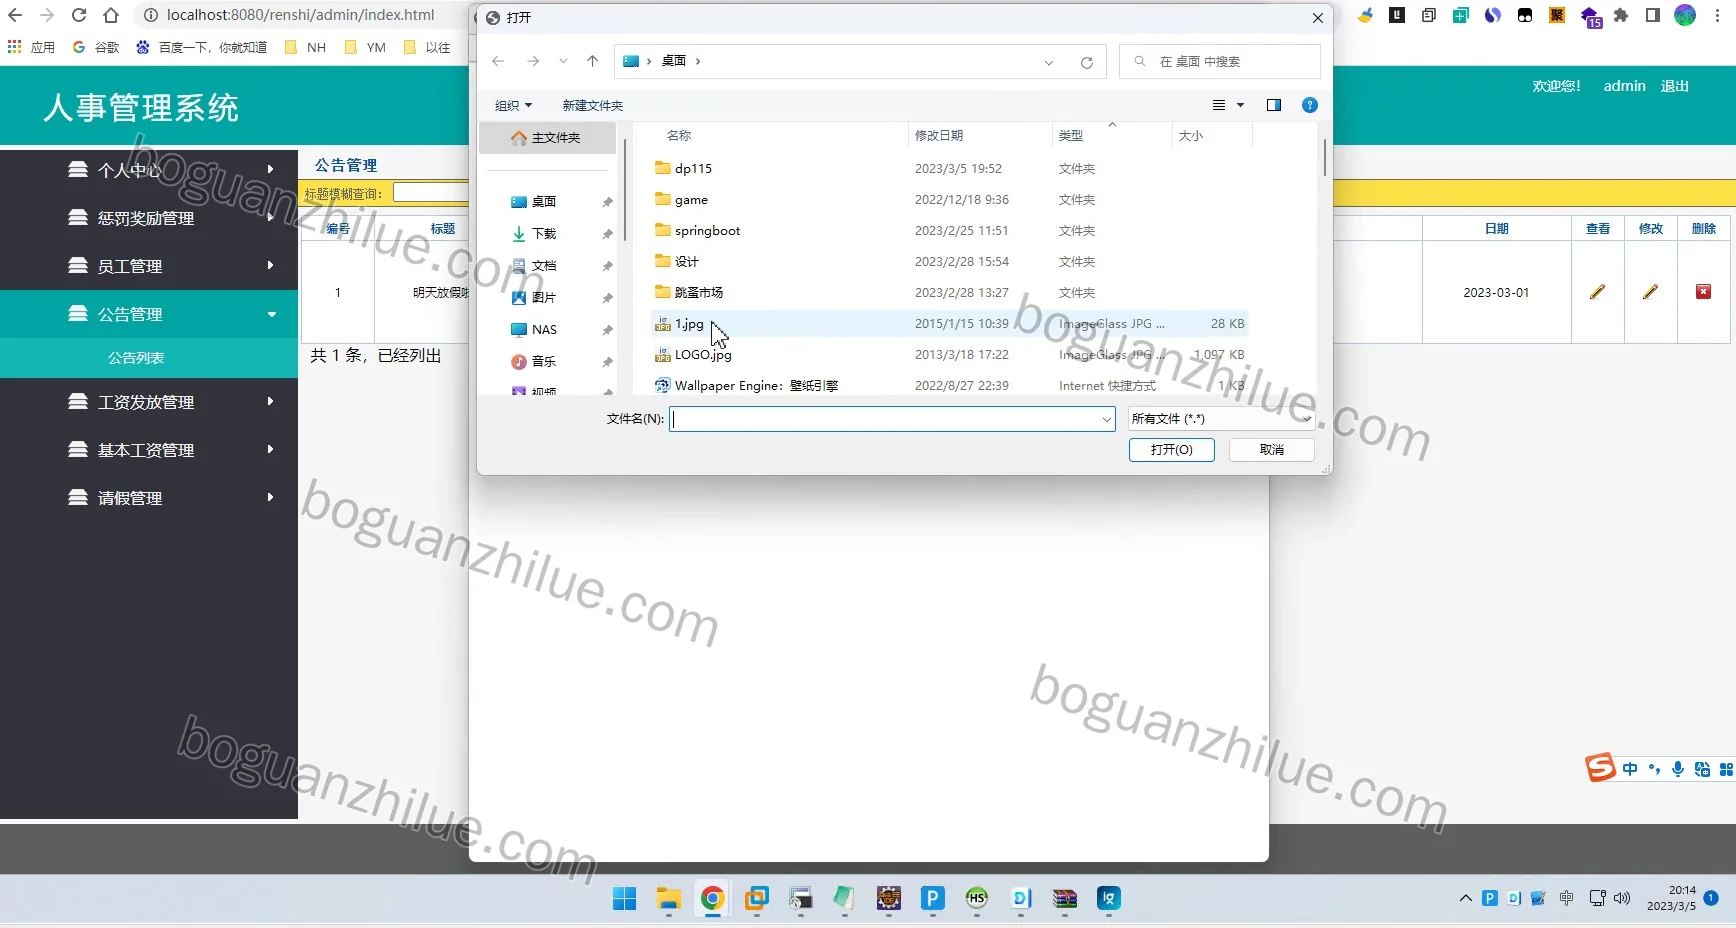The height and width of the screenshot is (928, 1736).
Task: Open the dp115 folder
Action: tap(693, 169)
